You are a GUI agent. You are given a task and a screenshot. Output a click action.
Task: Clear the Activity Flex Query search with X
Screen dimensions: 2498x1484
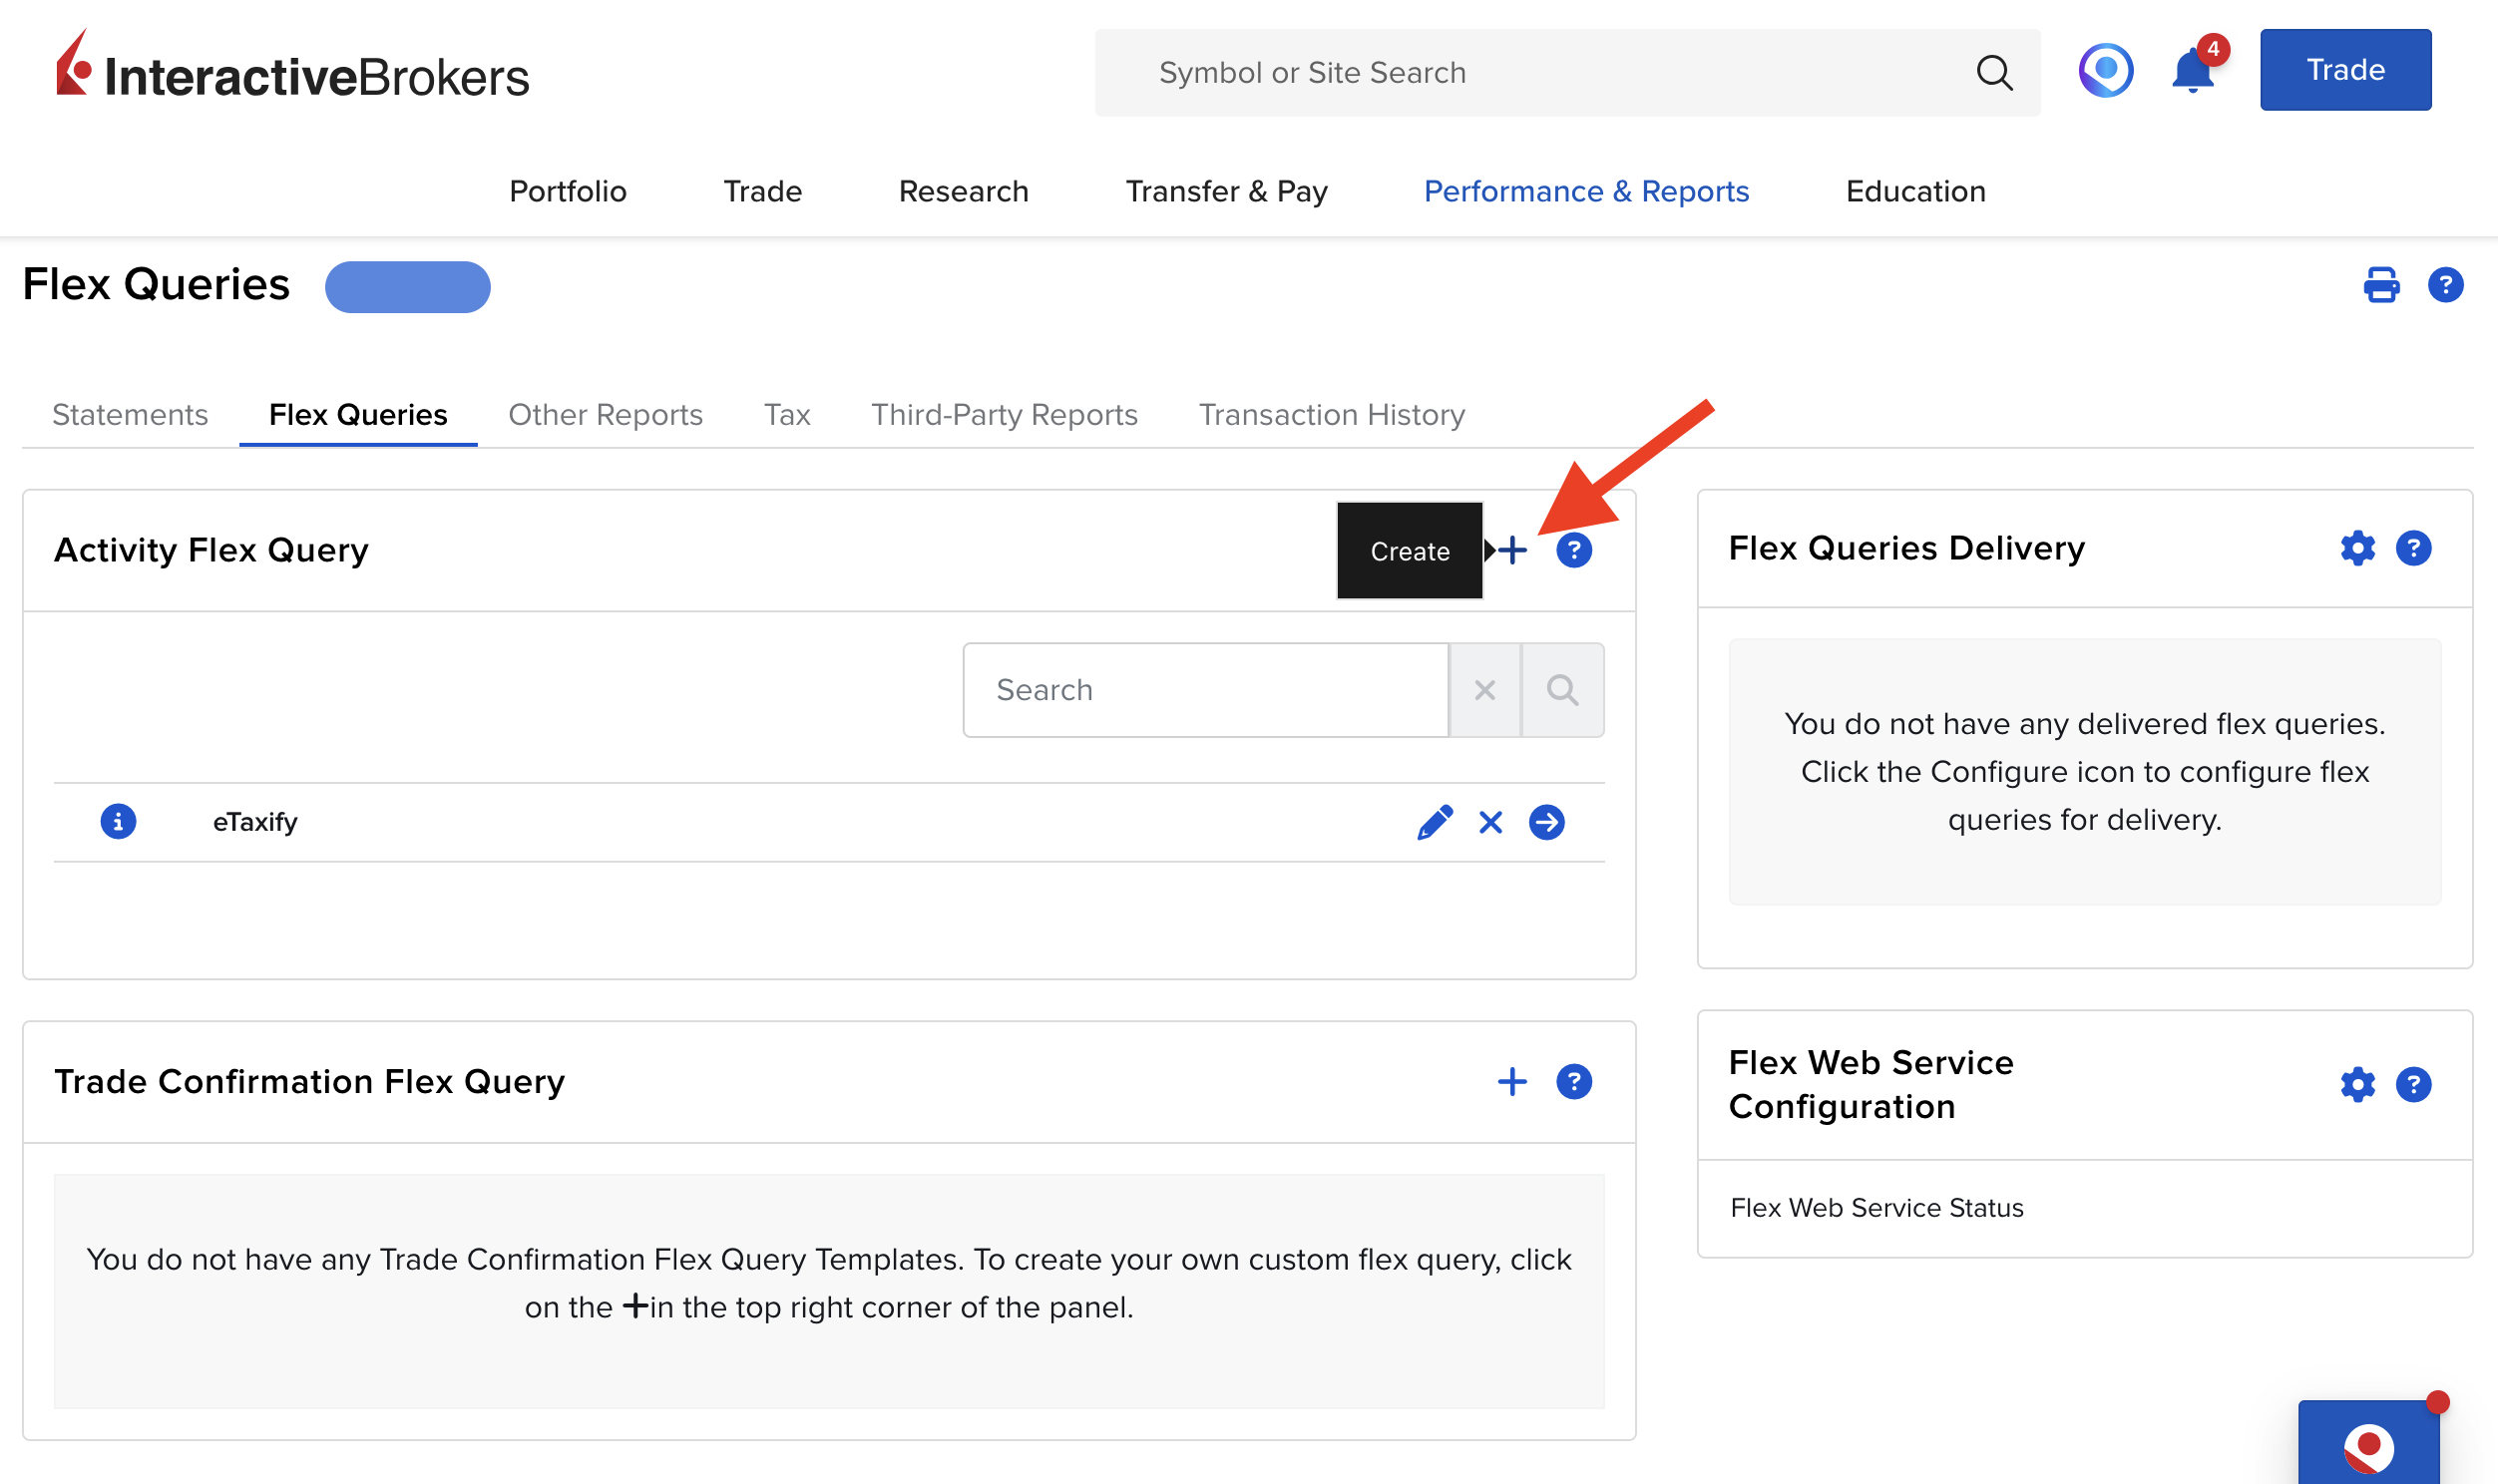1484,690
